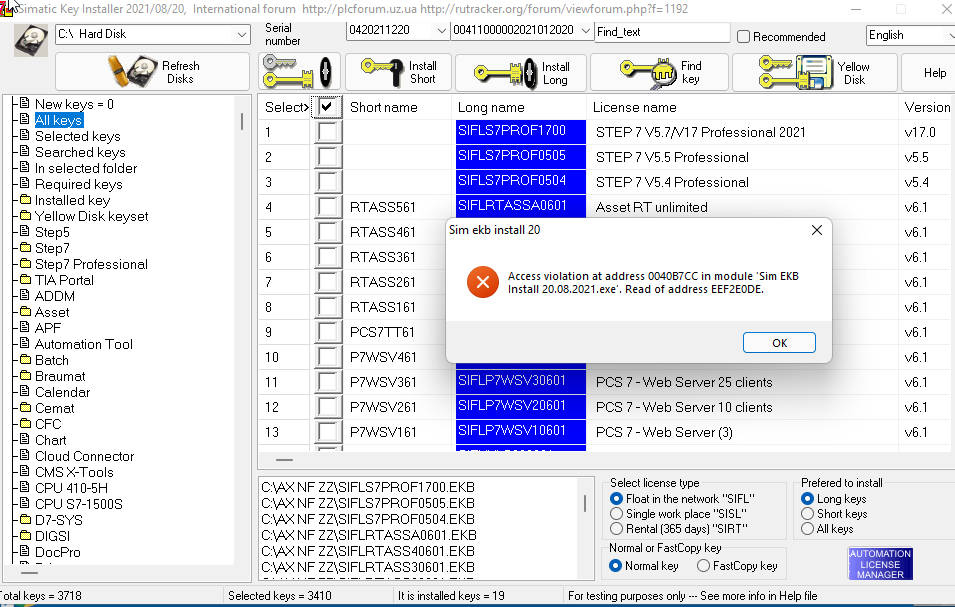Viewport: 955px width, 607px height.
Task: Click the Install Long key button
Action: click(521, 72)
